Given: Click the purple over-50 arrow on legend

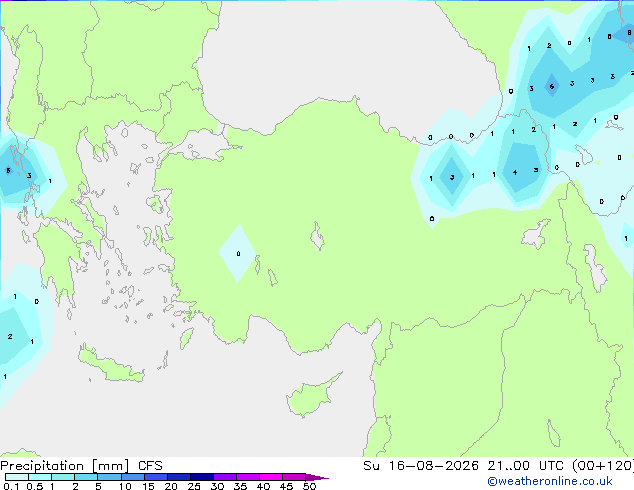Looking at the screenshot, I should point(317,477).
